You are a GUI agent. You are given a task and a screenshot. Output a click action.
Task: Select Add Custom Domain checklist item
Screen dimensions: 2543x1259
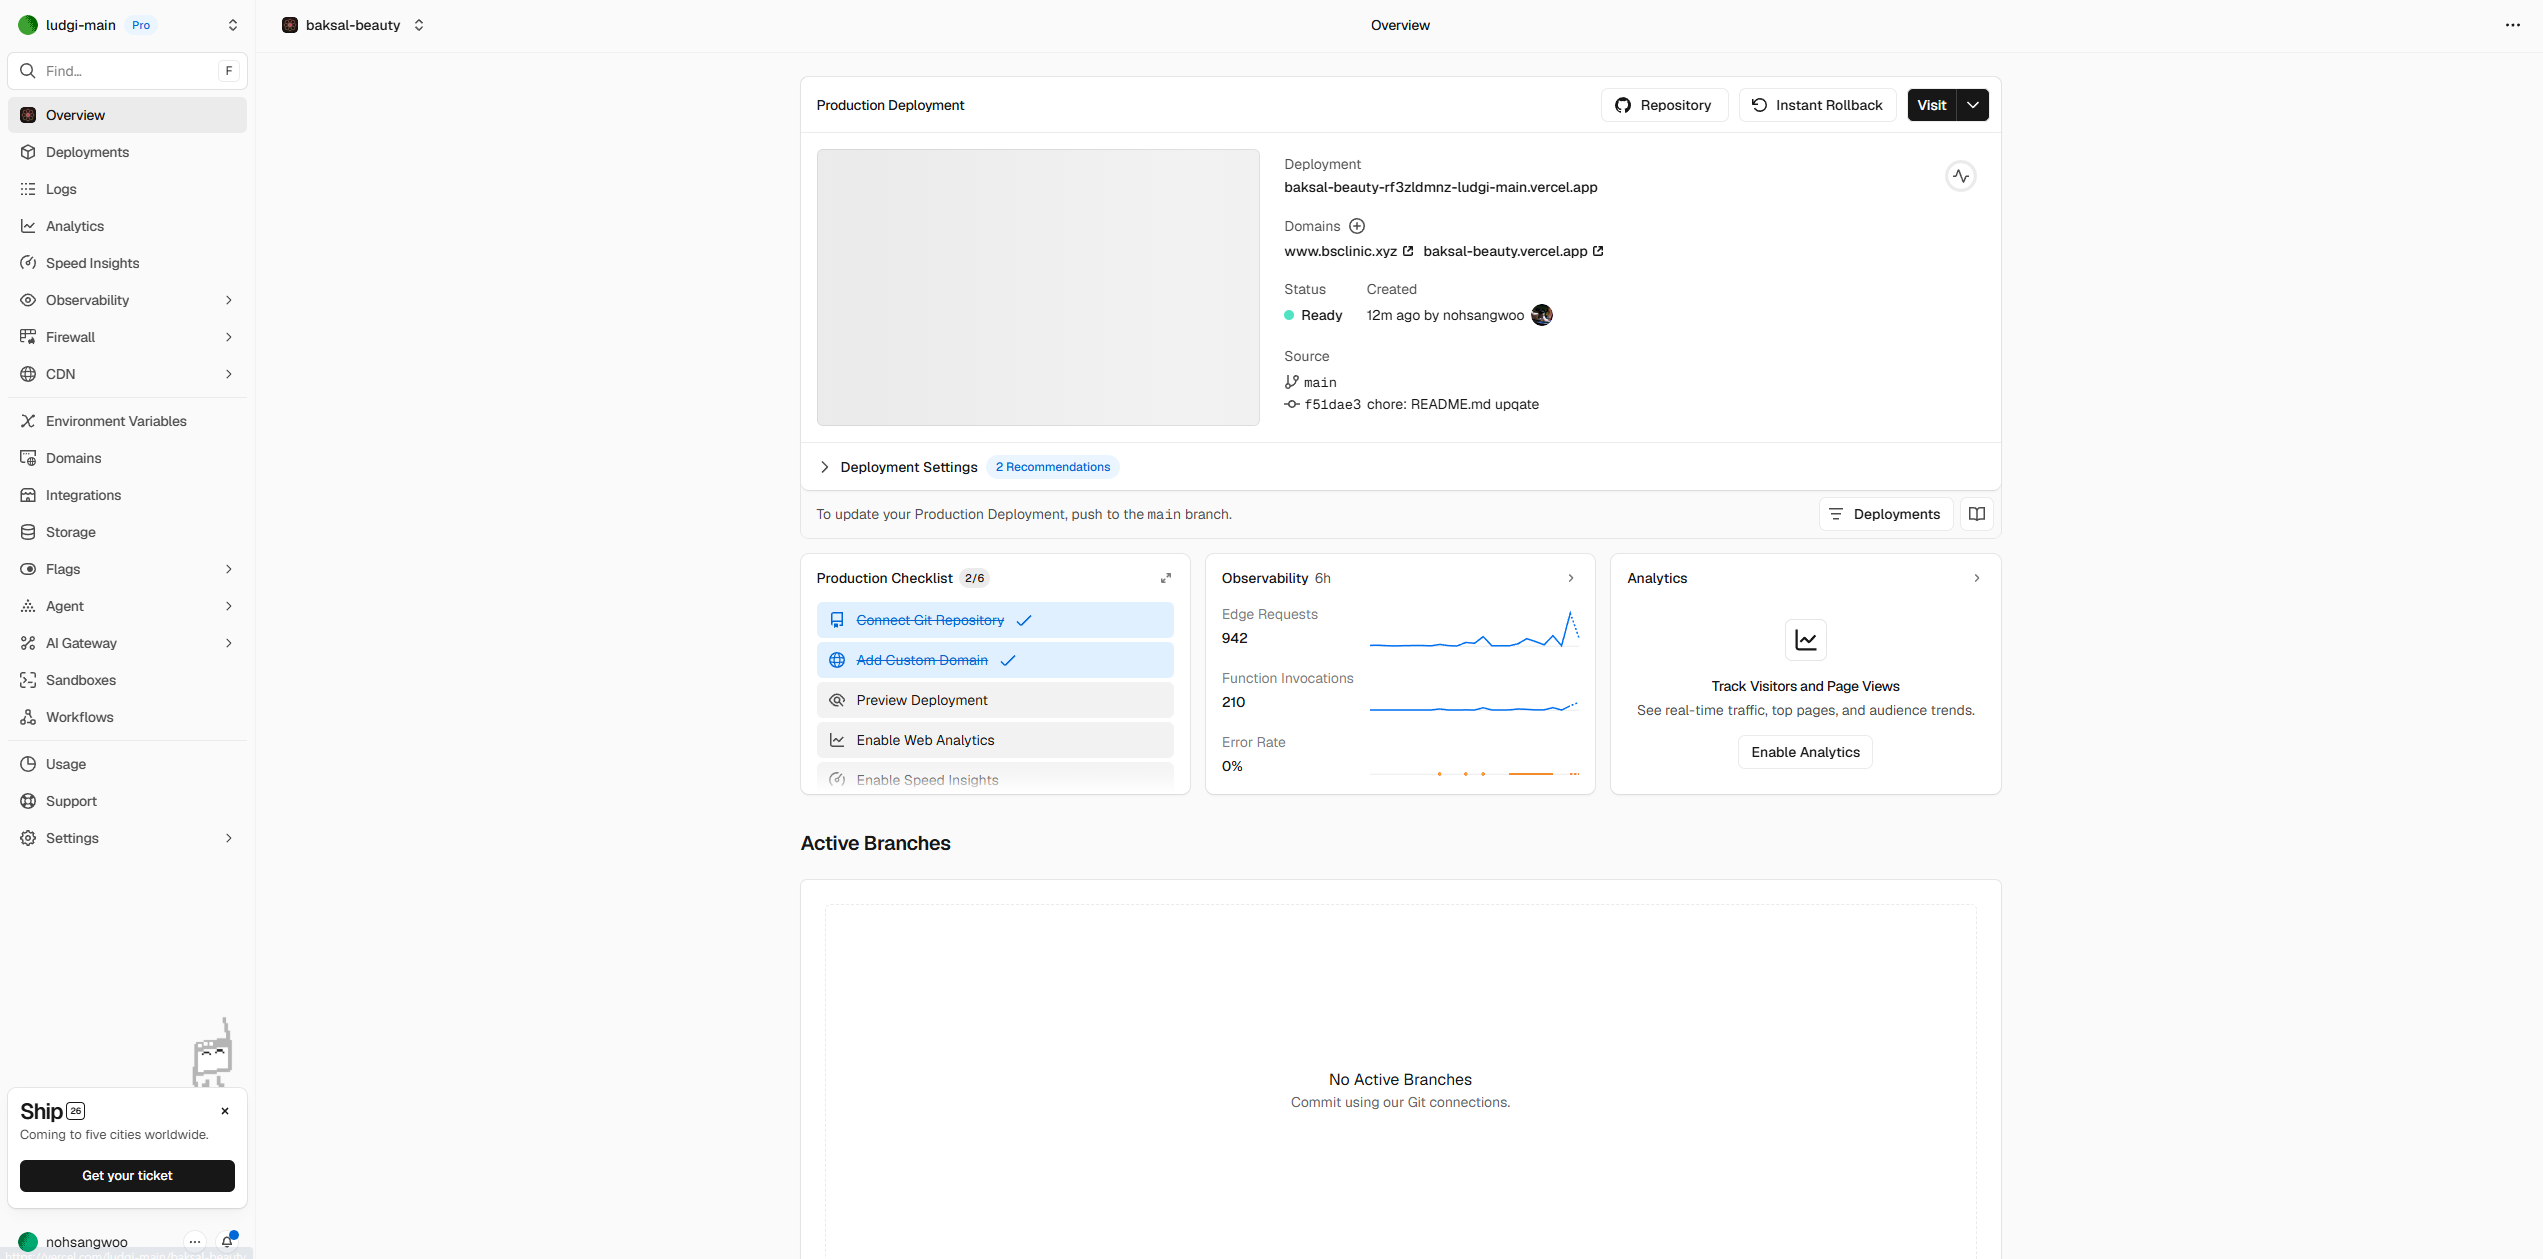point(995,660)
